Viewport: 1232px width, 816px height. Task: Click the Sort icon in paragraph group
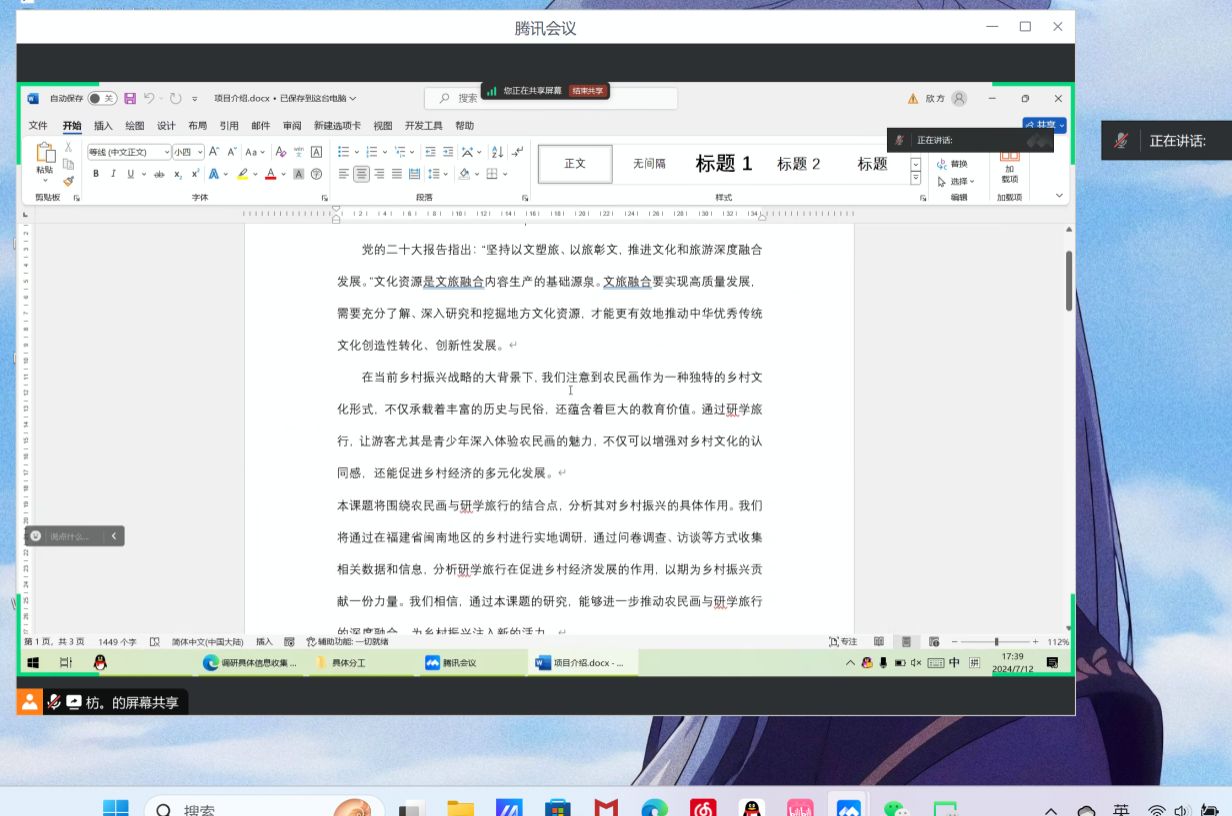(498, 152)
